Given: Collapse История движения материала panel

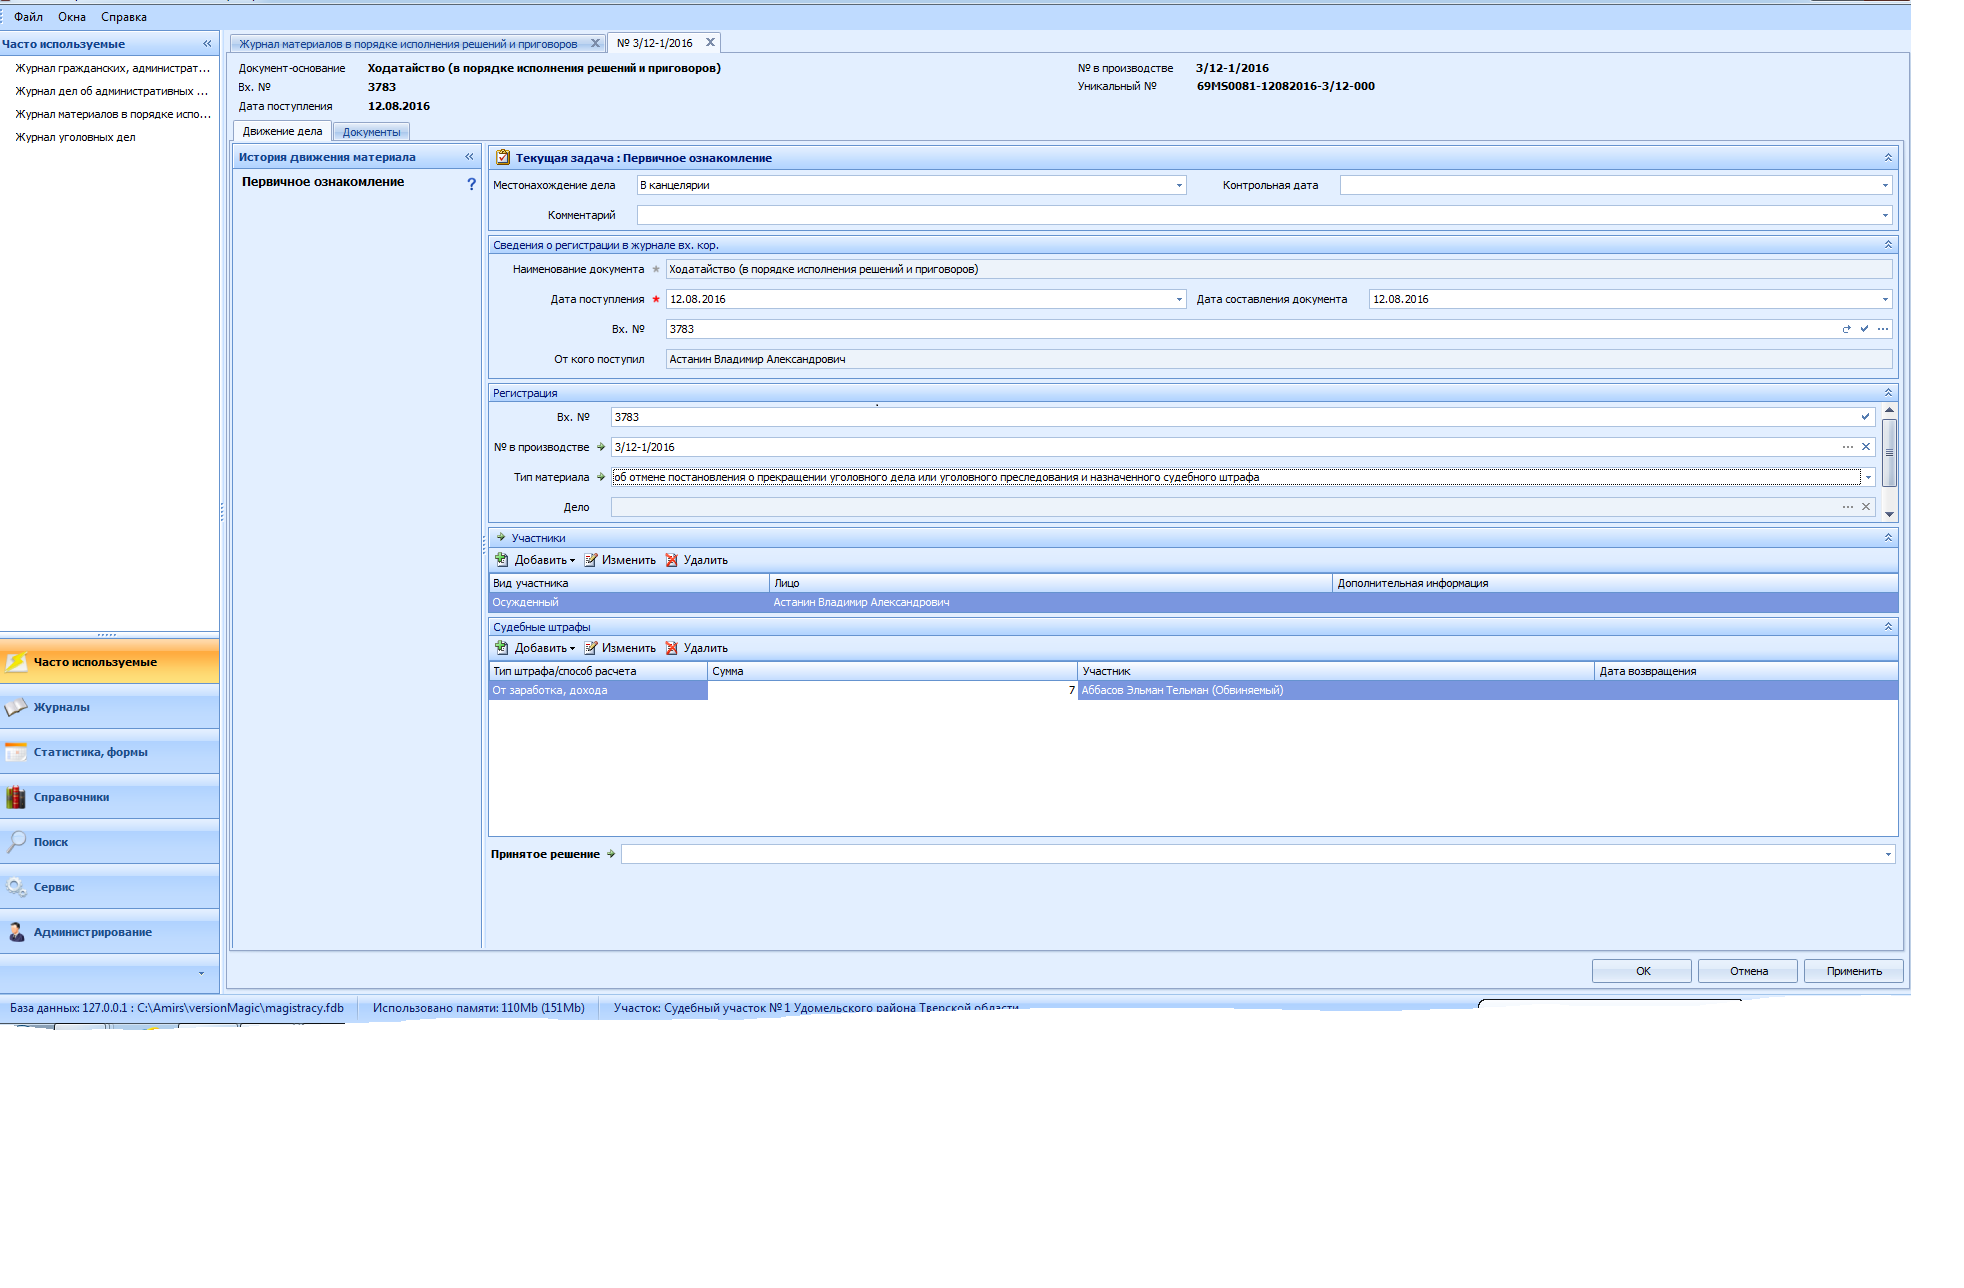Looking at the screenshot, I should click(469, 157).
